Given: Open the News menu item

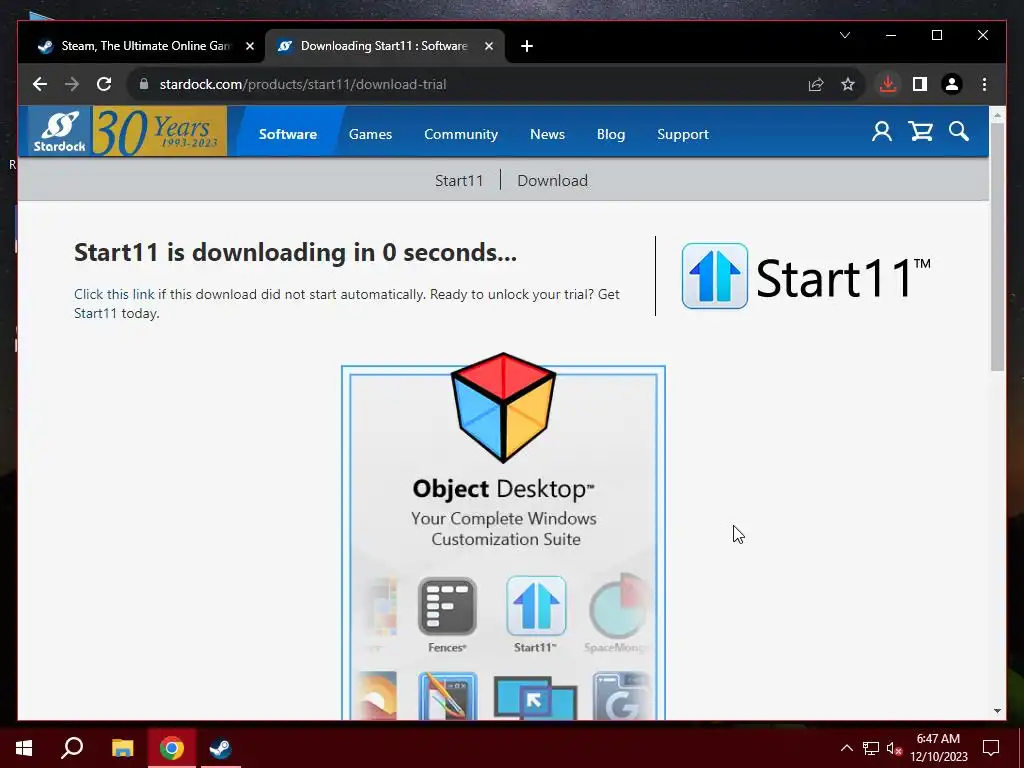Looking at the screenshot, I should tap(547, 134).
